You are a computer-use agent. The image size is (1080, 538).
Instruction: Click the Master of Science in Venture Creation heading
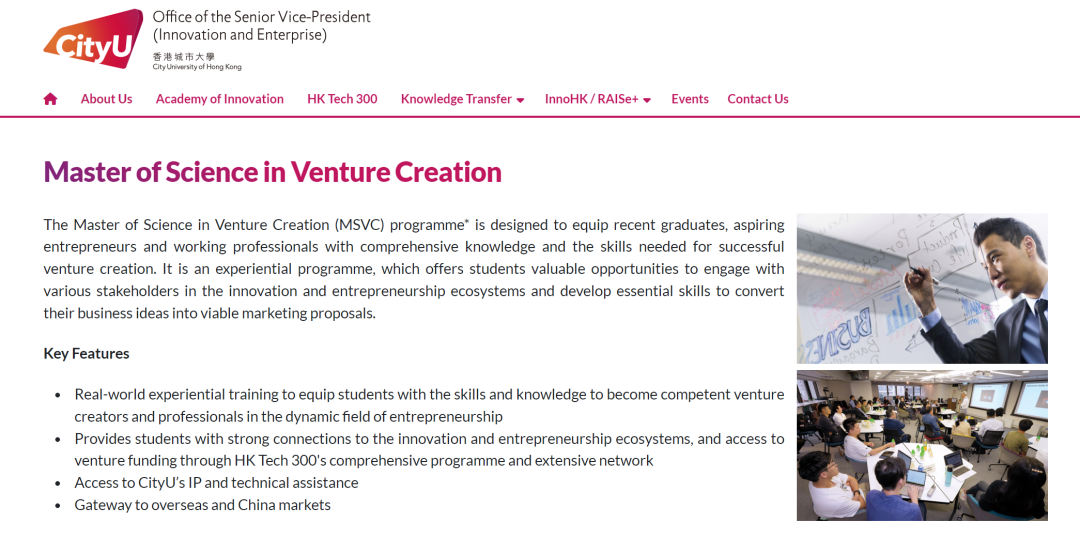click(x=272, y=172)
